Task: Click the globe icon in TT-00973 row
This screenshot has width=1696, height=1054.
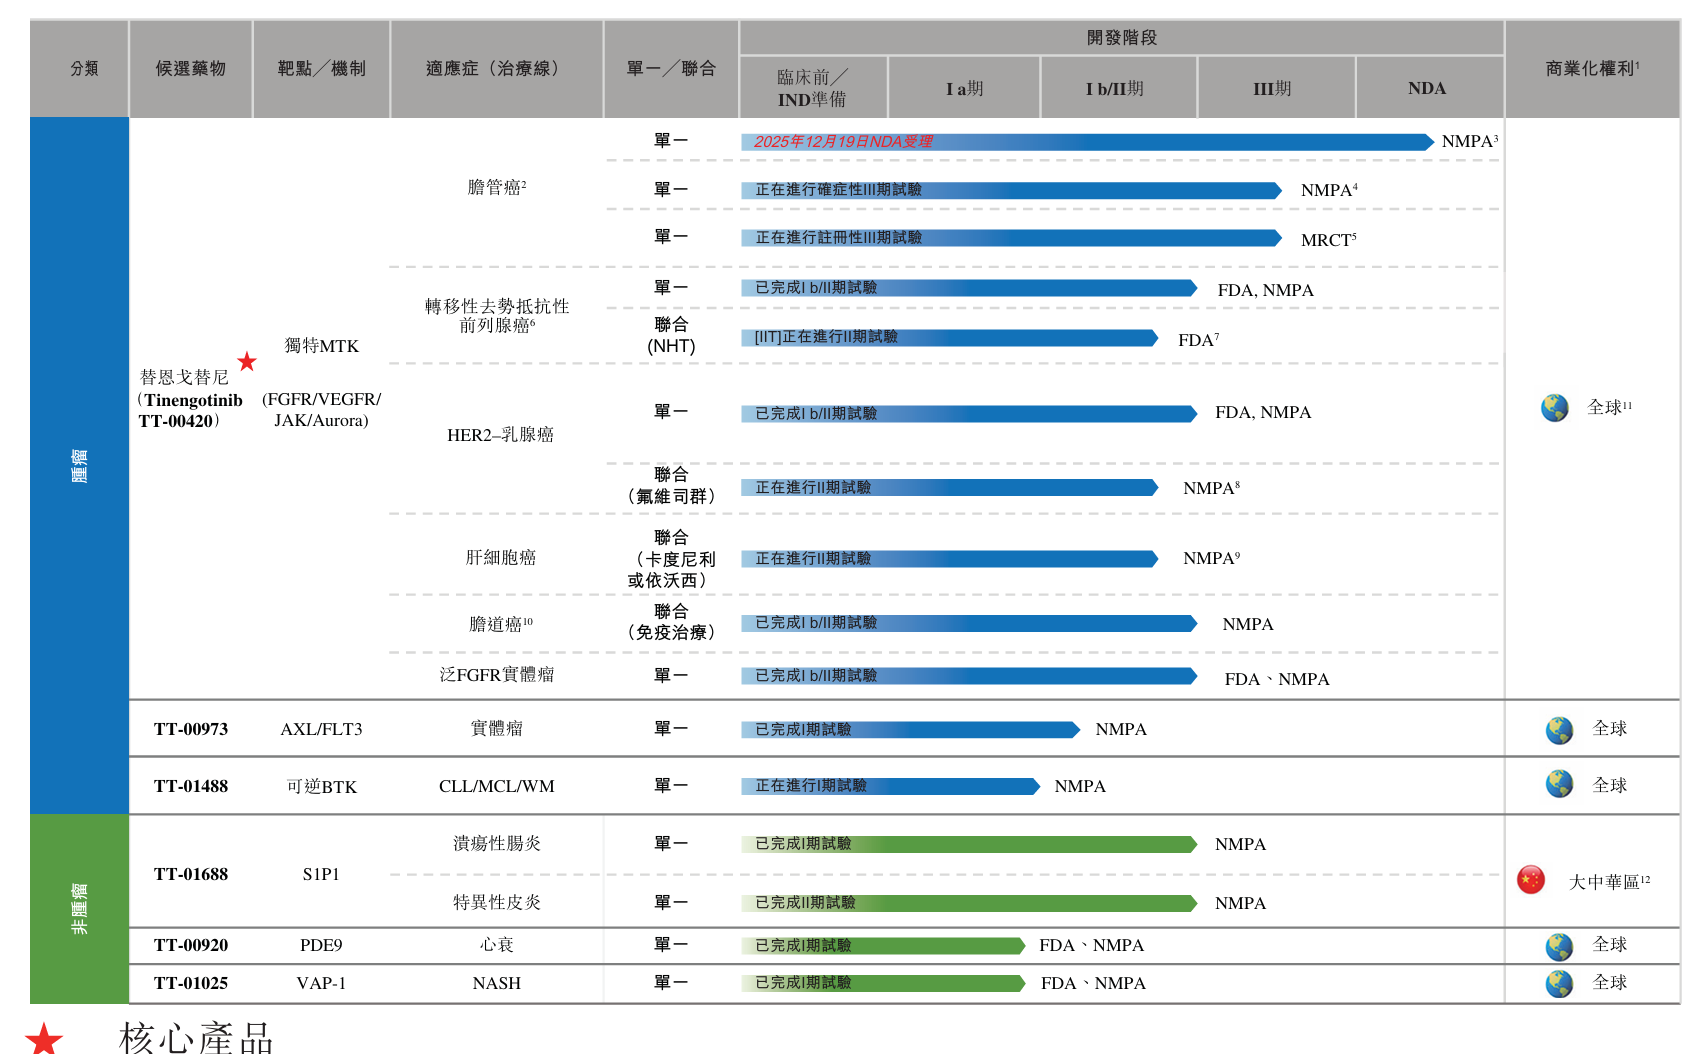Action: [x=1559, y=730]
